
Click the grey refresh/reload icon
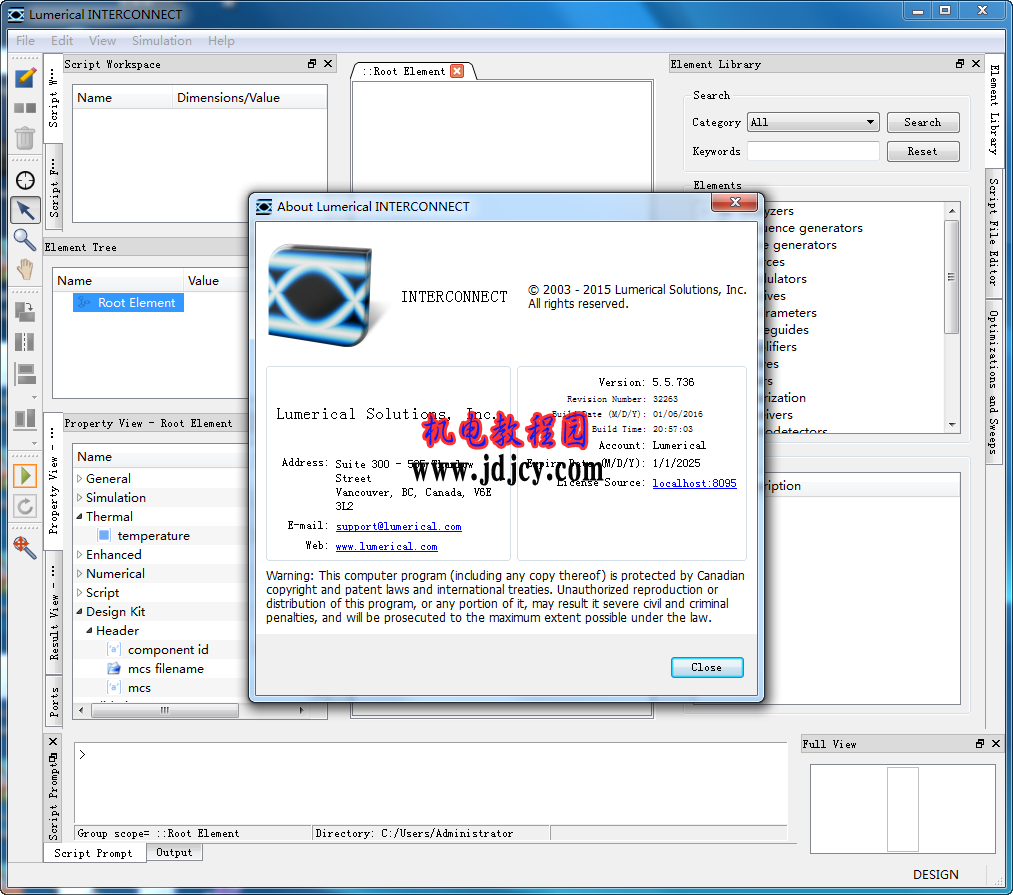click(25, 506)
